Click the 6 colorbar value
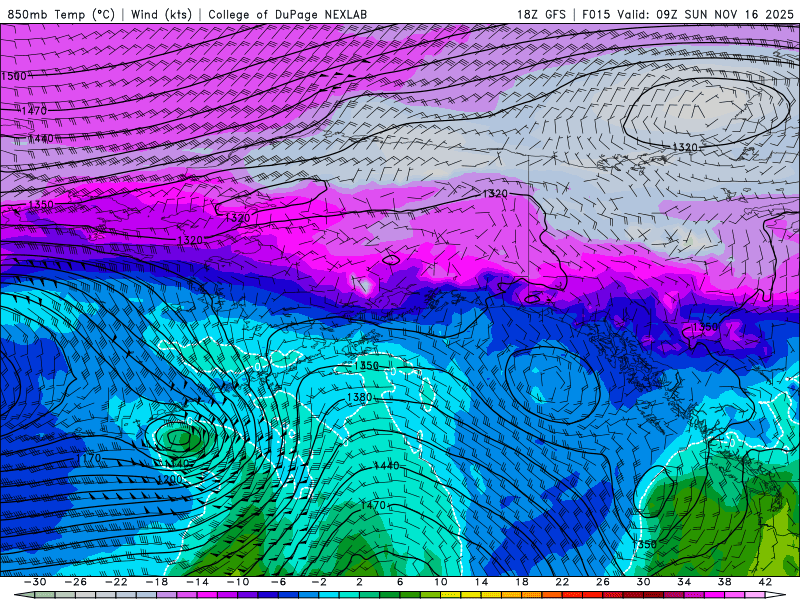This screenshot has width=800, height=600. pyautogui.click(x=399, y=582)
